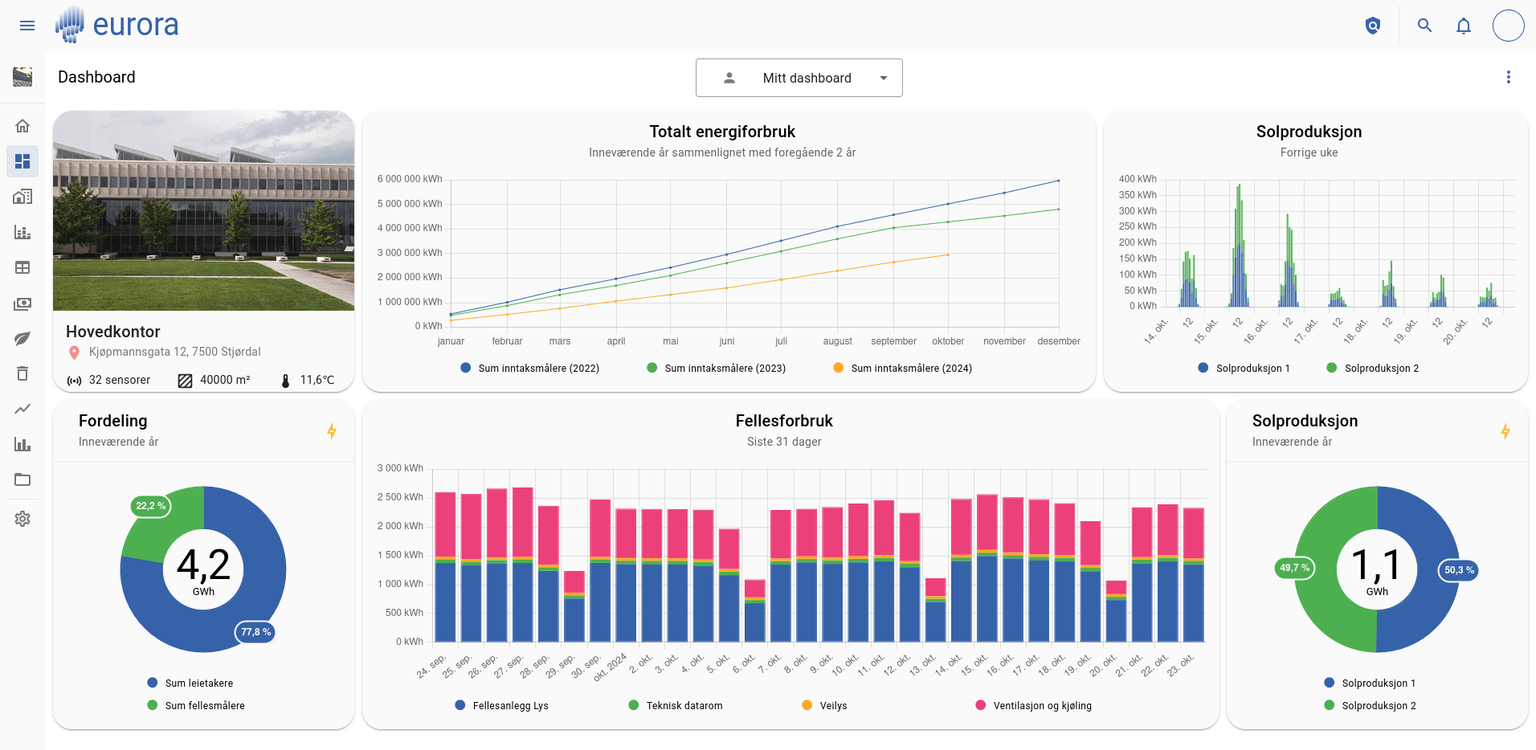1536x750 pixels.
Task: Open the folder item in sidebar
Action: [x=22, y=479]
